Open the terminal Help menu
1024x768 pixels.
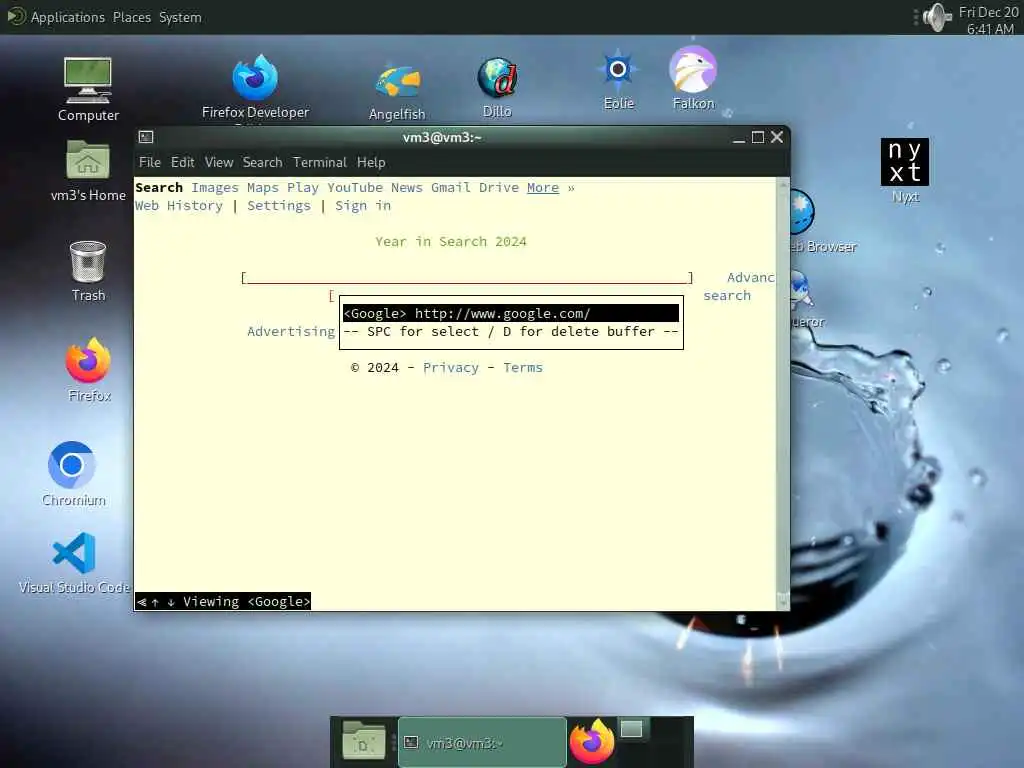coord(371,162)
